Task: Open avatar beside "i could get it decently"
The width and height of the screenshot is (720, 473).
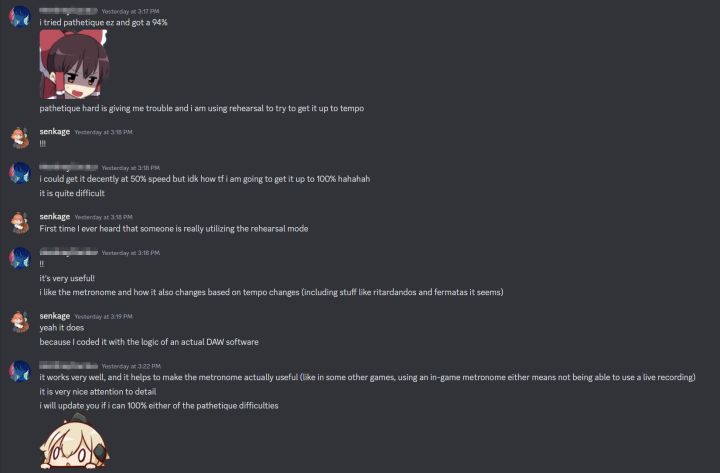Action: point(18,173)
